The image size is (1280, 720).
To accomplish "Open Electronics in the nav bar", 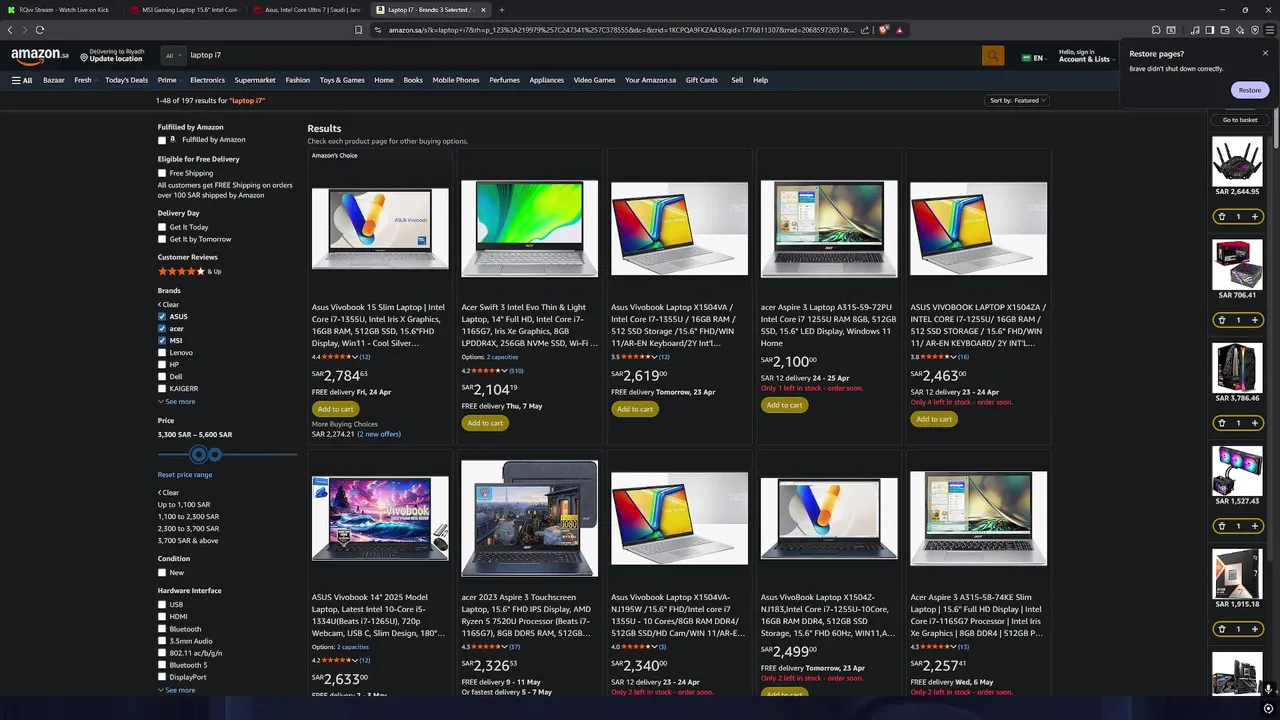I will [207, 80].
